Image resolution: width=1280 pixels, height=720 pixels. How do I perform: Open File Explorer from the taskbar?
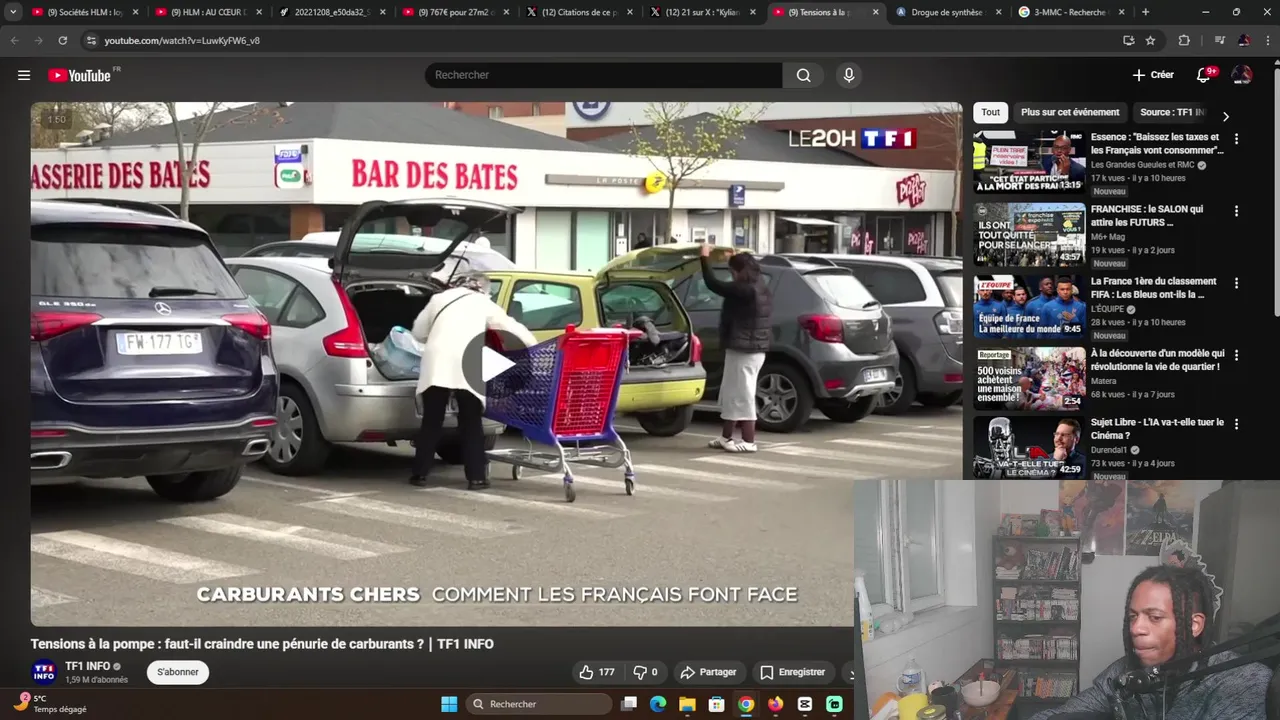pos(687,704)
